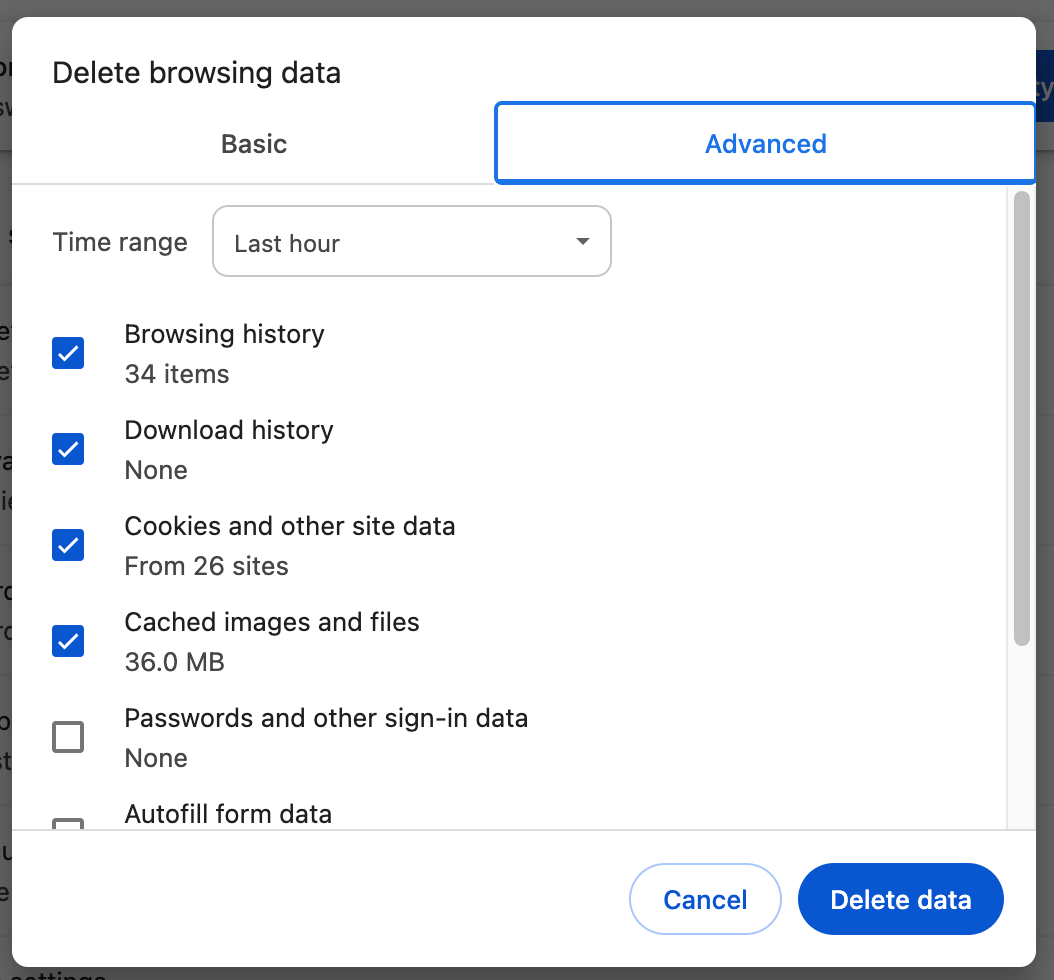Uncheck "Cached images and files"
Viewport: 1054px width, 980px height.
(67, 641)
